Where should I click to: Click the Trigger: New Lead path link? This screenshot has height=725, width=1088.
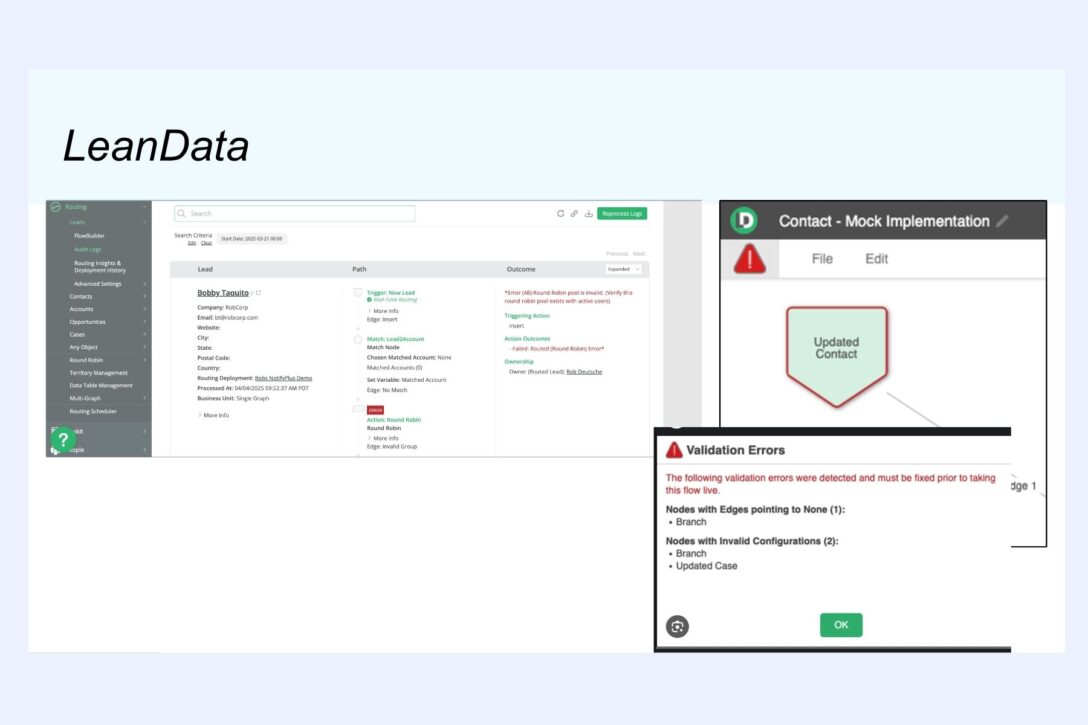pos(391,293)
